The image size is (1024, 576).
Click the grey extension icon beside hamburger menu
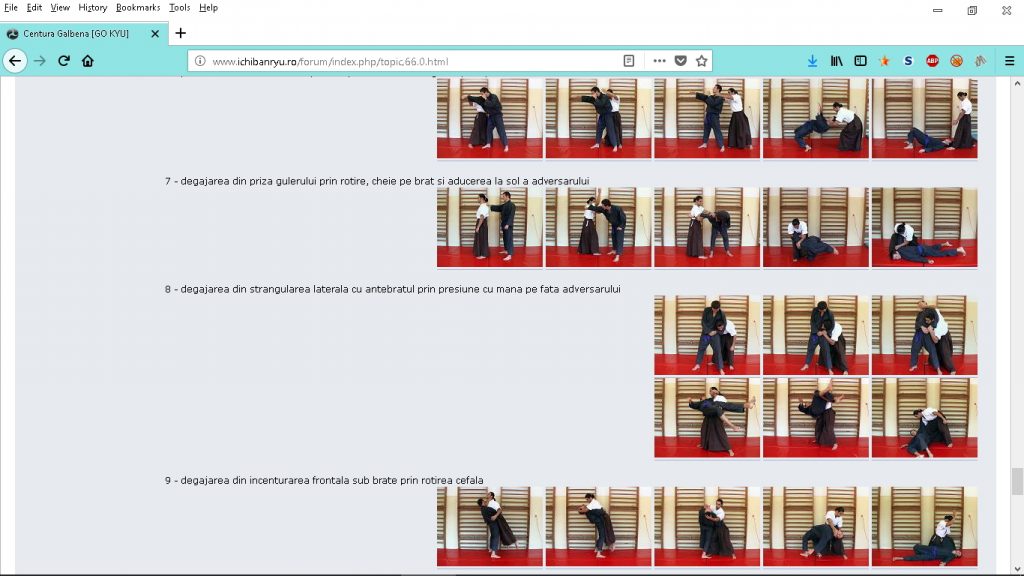[980, 61]
